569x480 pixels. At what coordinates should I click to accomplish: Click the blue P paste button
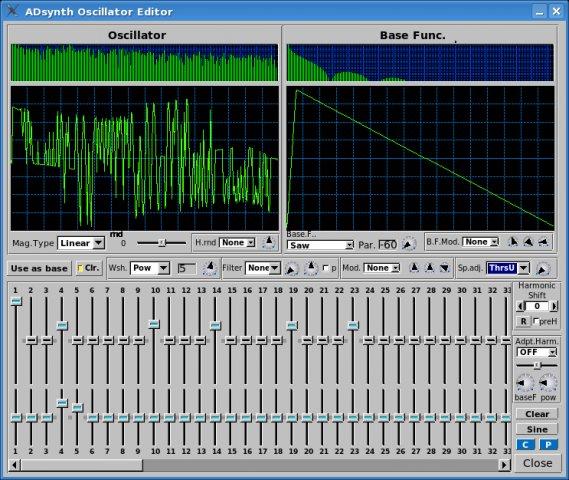[x=548, y=444]
